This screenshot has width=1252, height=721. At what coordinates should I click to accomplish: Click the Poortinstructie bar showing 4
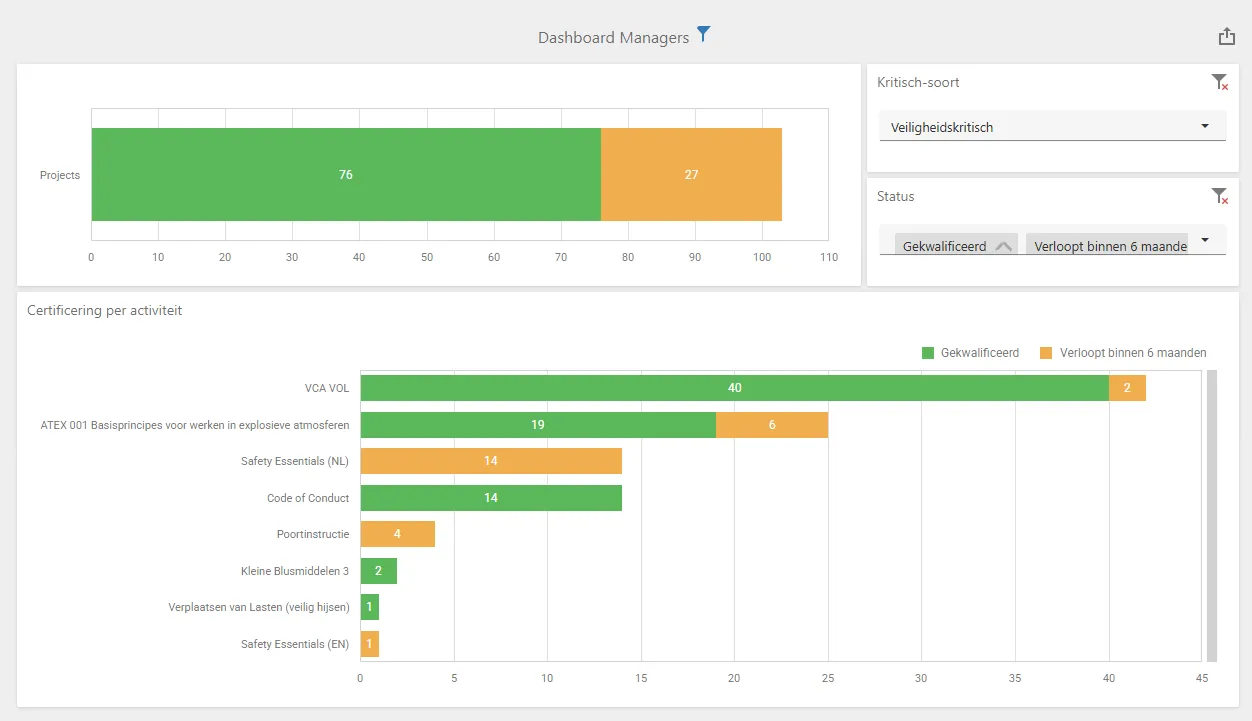coord(398,534)
